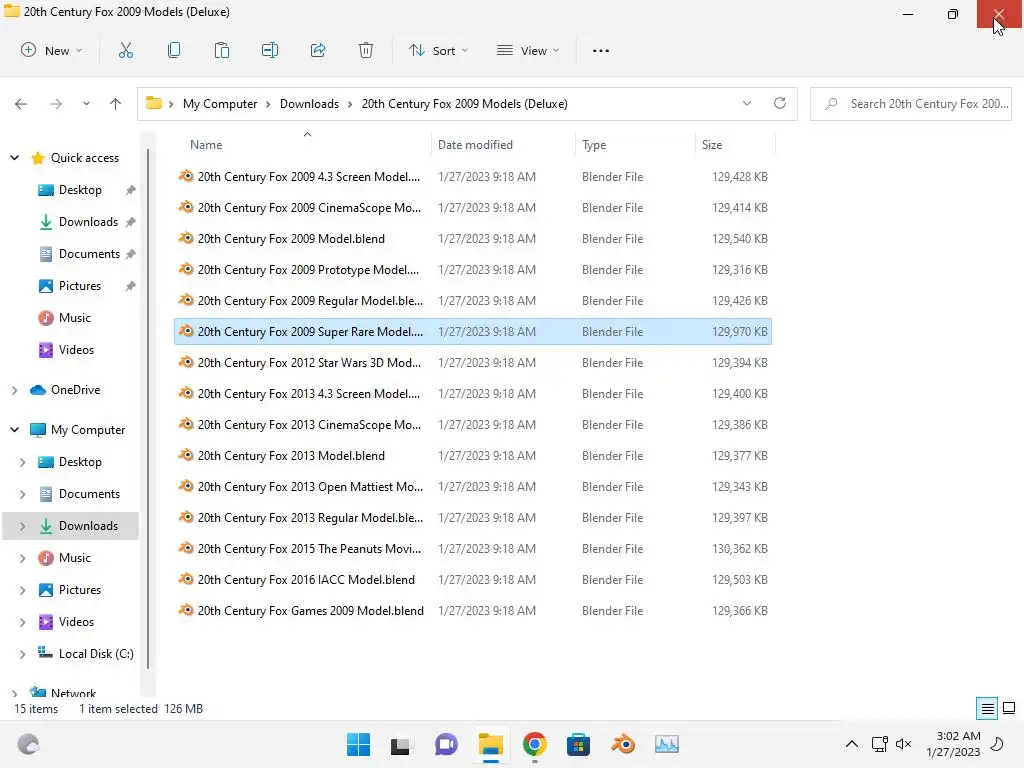This screenshot has width=1024, height=768.
Task: Click the Cut scissors icon
Action: 125,50
